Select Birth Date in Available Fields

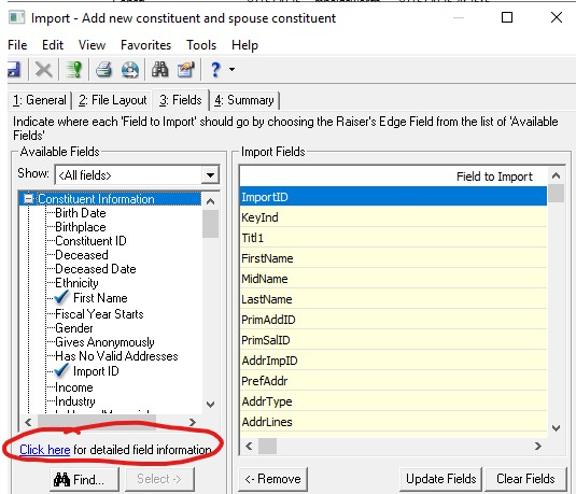click(x=80, y=213)
